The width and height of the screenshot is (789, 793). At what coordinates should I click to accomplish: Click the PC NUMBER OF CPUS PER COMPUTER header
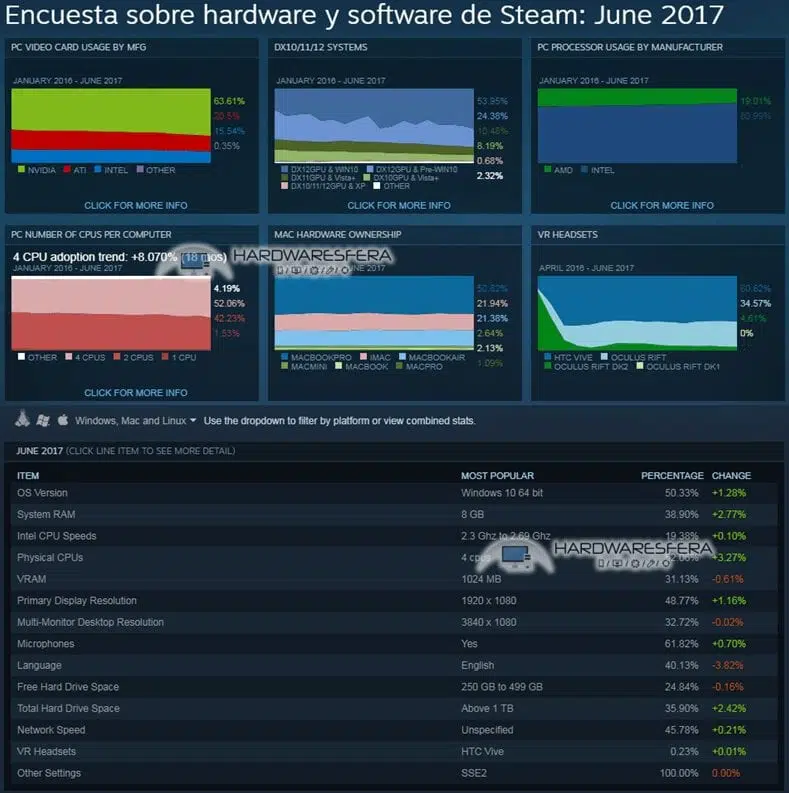pyautogui.click(x=91, y=235)
